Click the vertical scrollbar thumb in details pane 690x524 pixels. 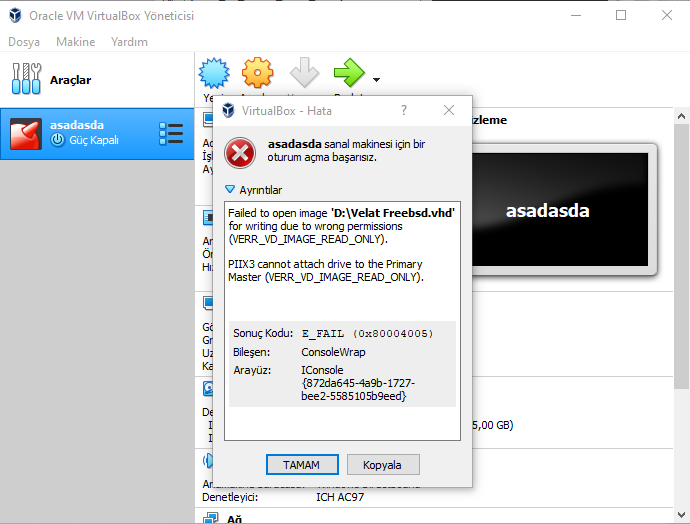(681, 257)
